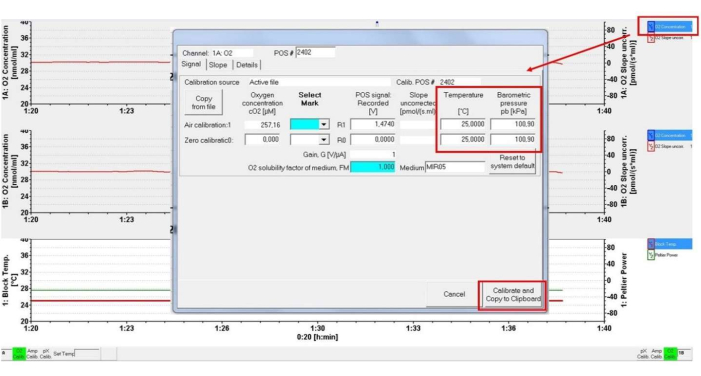Click Calibrate and Copy to Clipboard
This screenshot has height=376, width=701.
pos(513,295)
